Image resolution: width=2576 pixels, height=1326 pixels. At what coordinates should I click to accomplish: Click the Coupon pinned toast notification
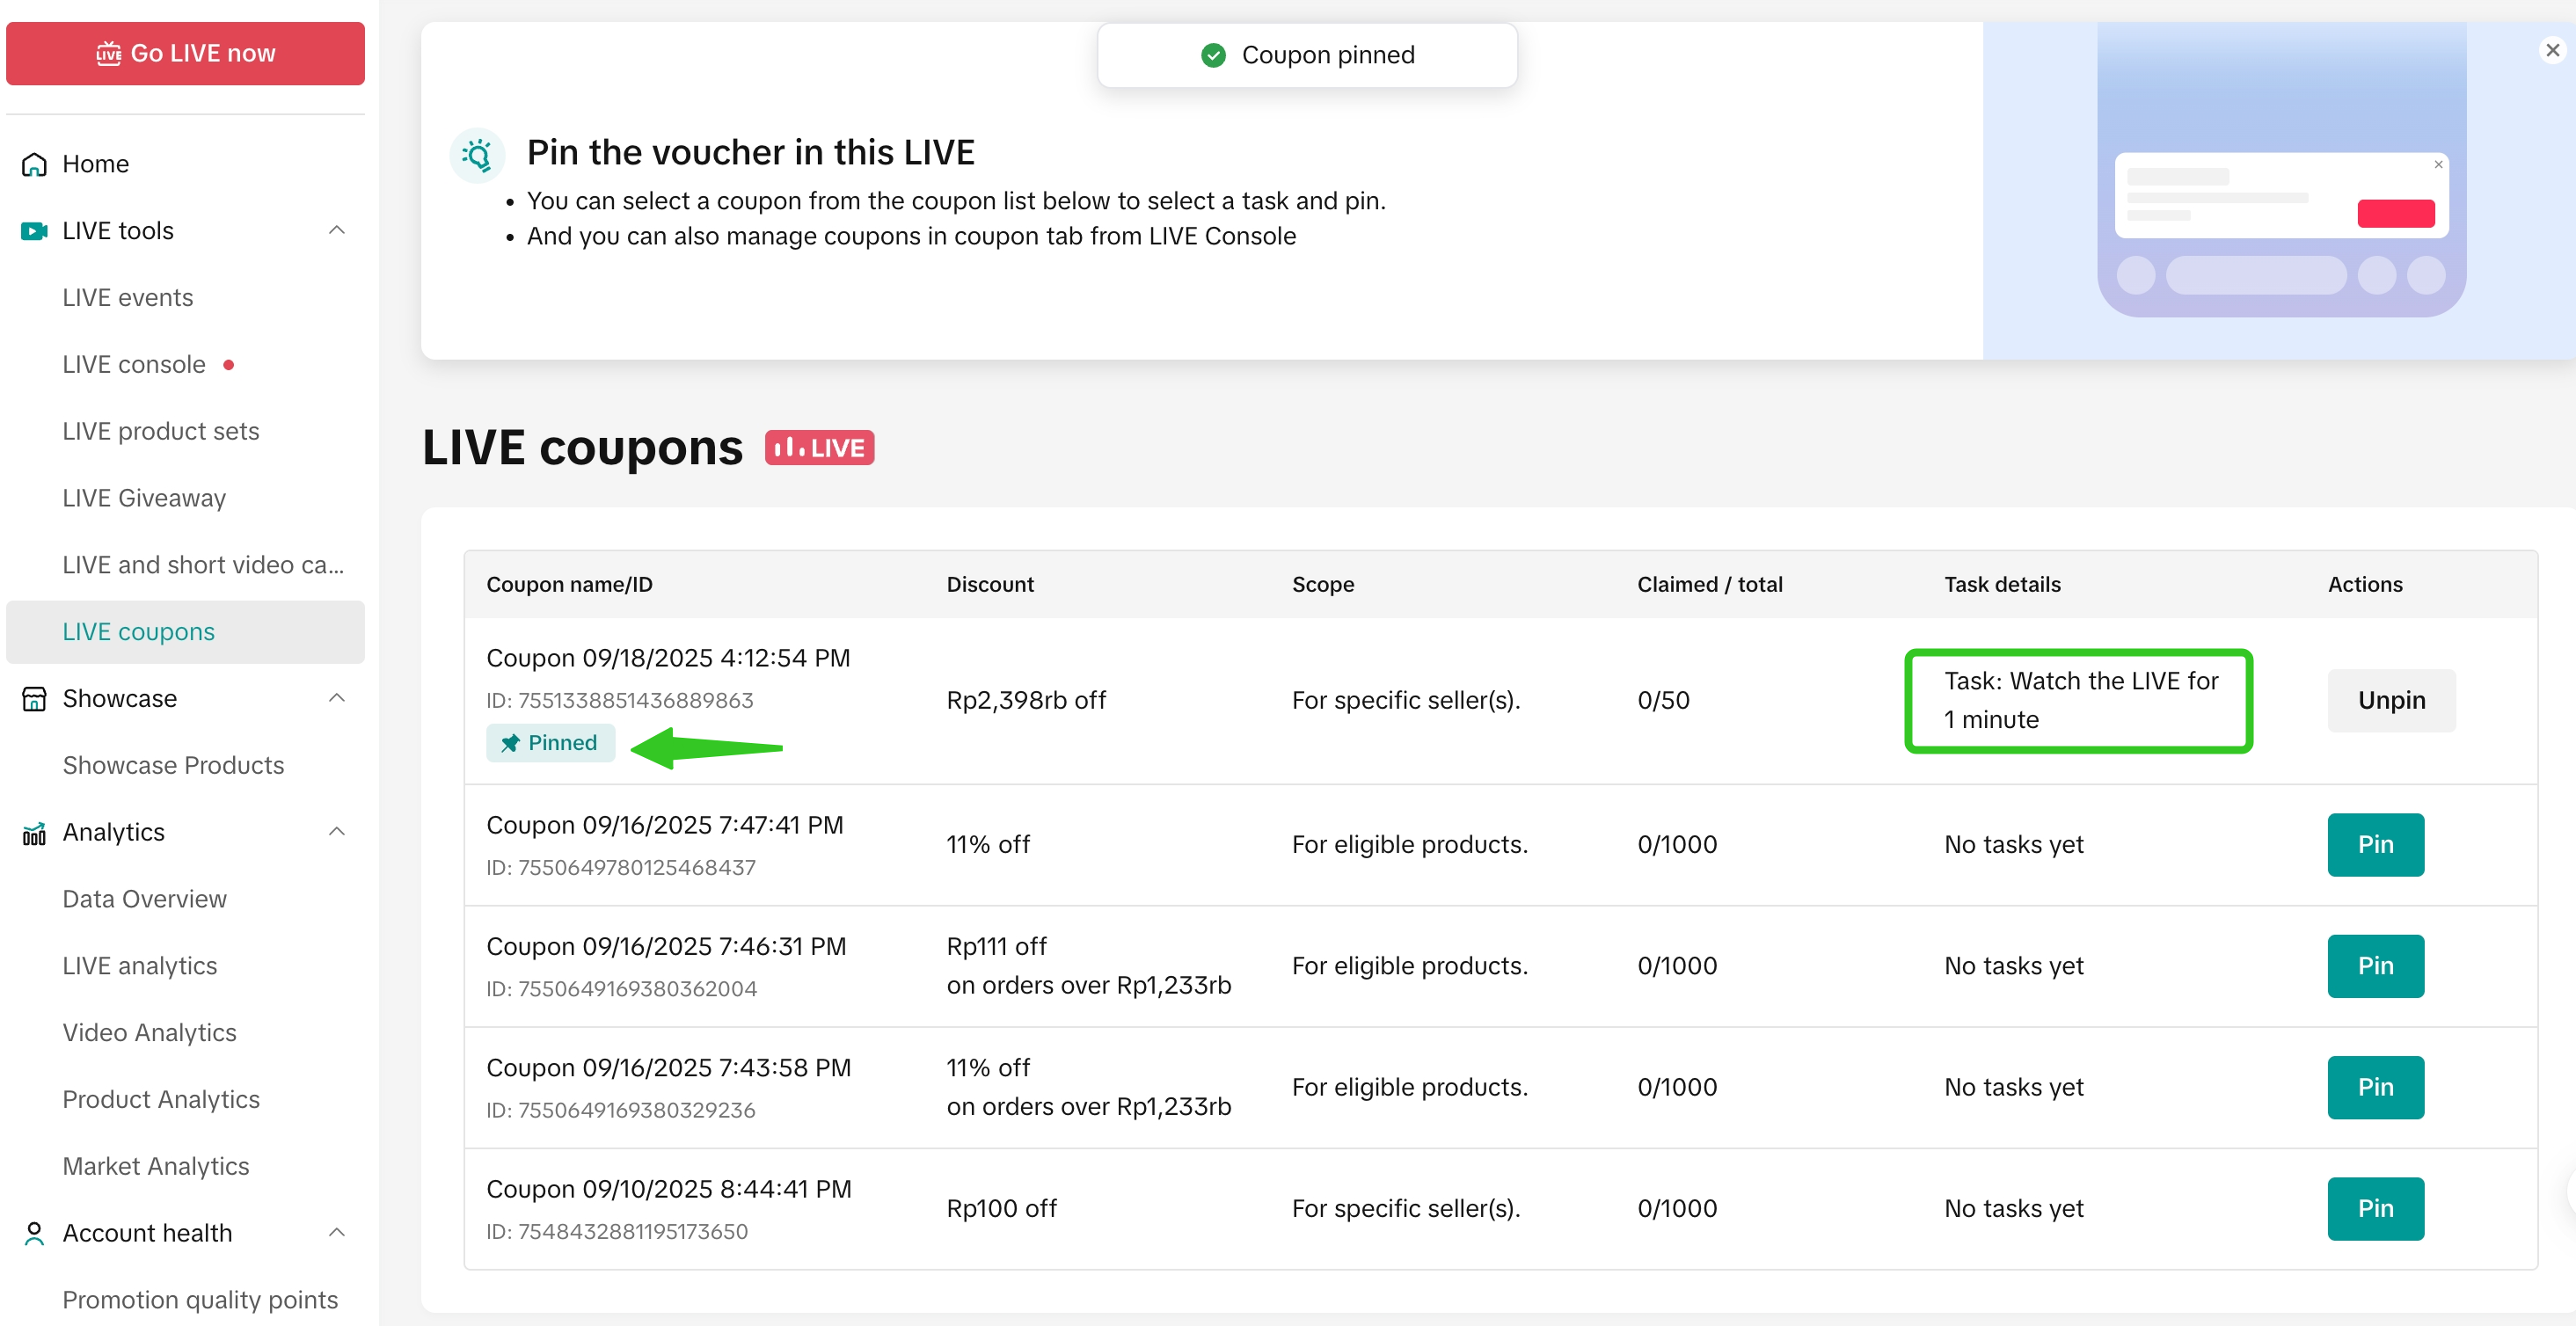tap(1306, 55)
